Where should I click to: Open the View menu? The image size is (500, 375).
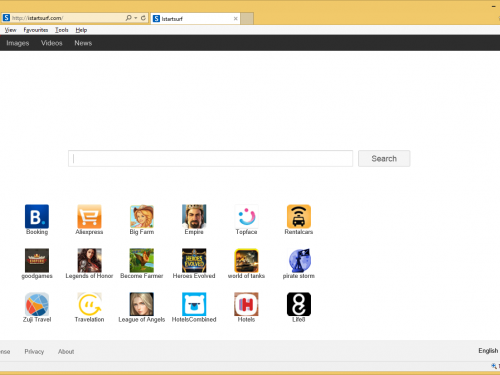pos(10,30)
